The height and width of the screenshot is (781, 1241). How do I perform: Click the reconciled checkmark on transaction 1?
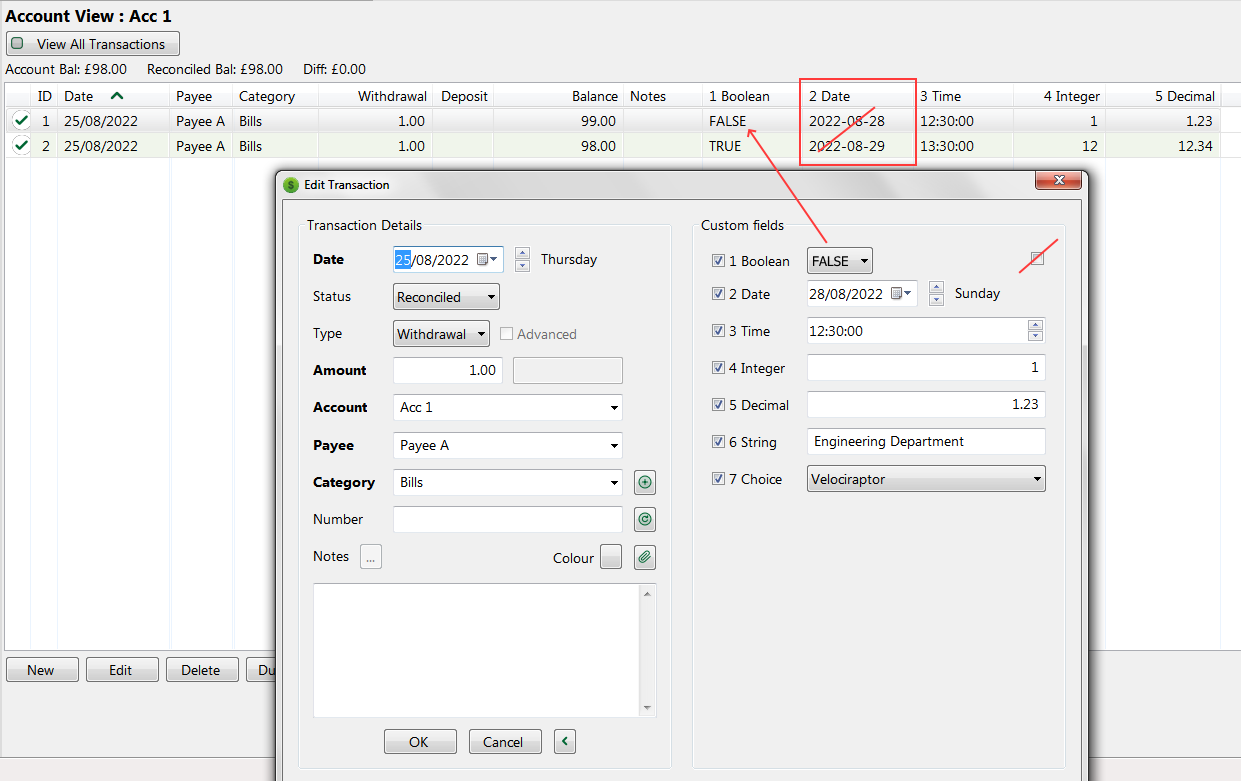[20, 120]
